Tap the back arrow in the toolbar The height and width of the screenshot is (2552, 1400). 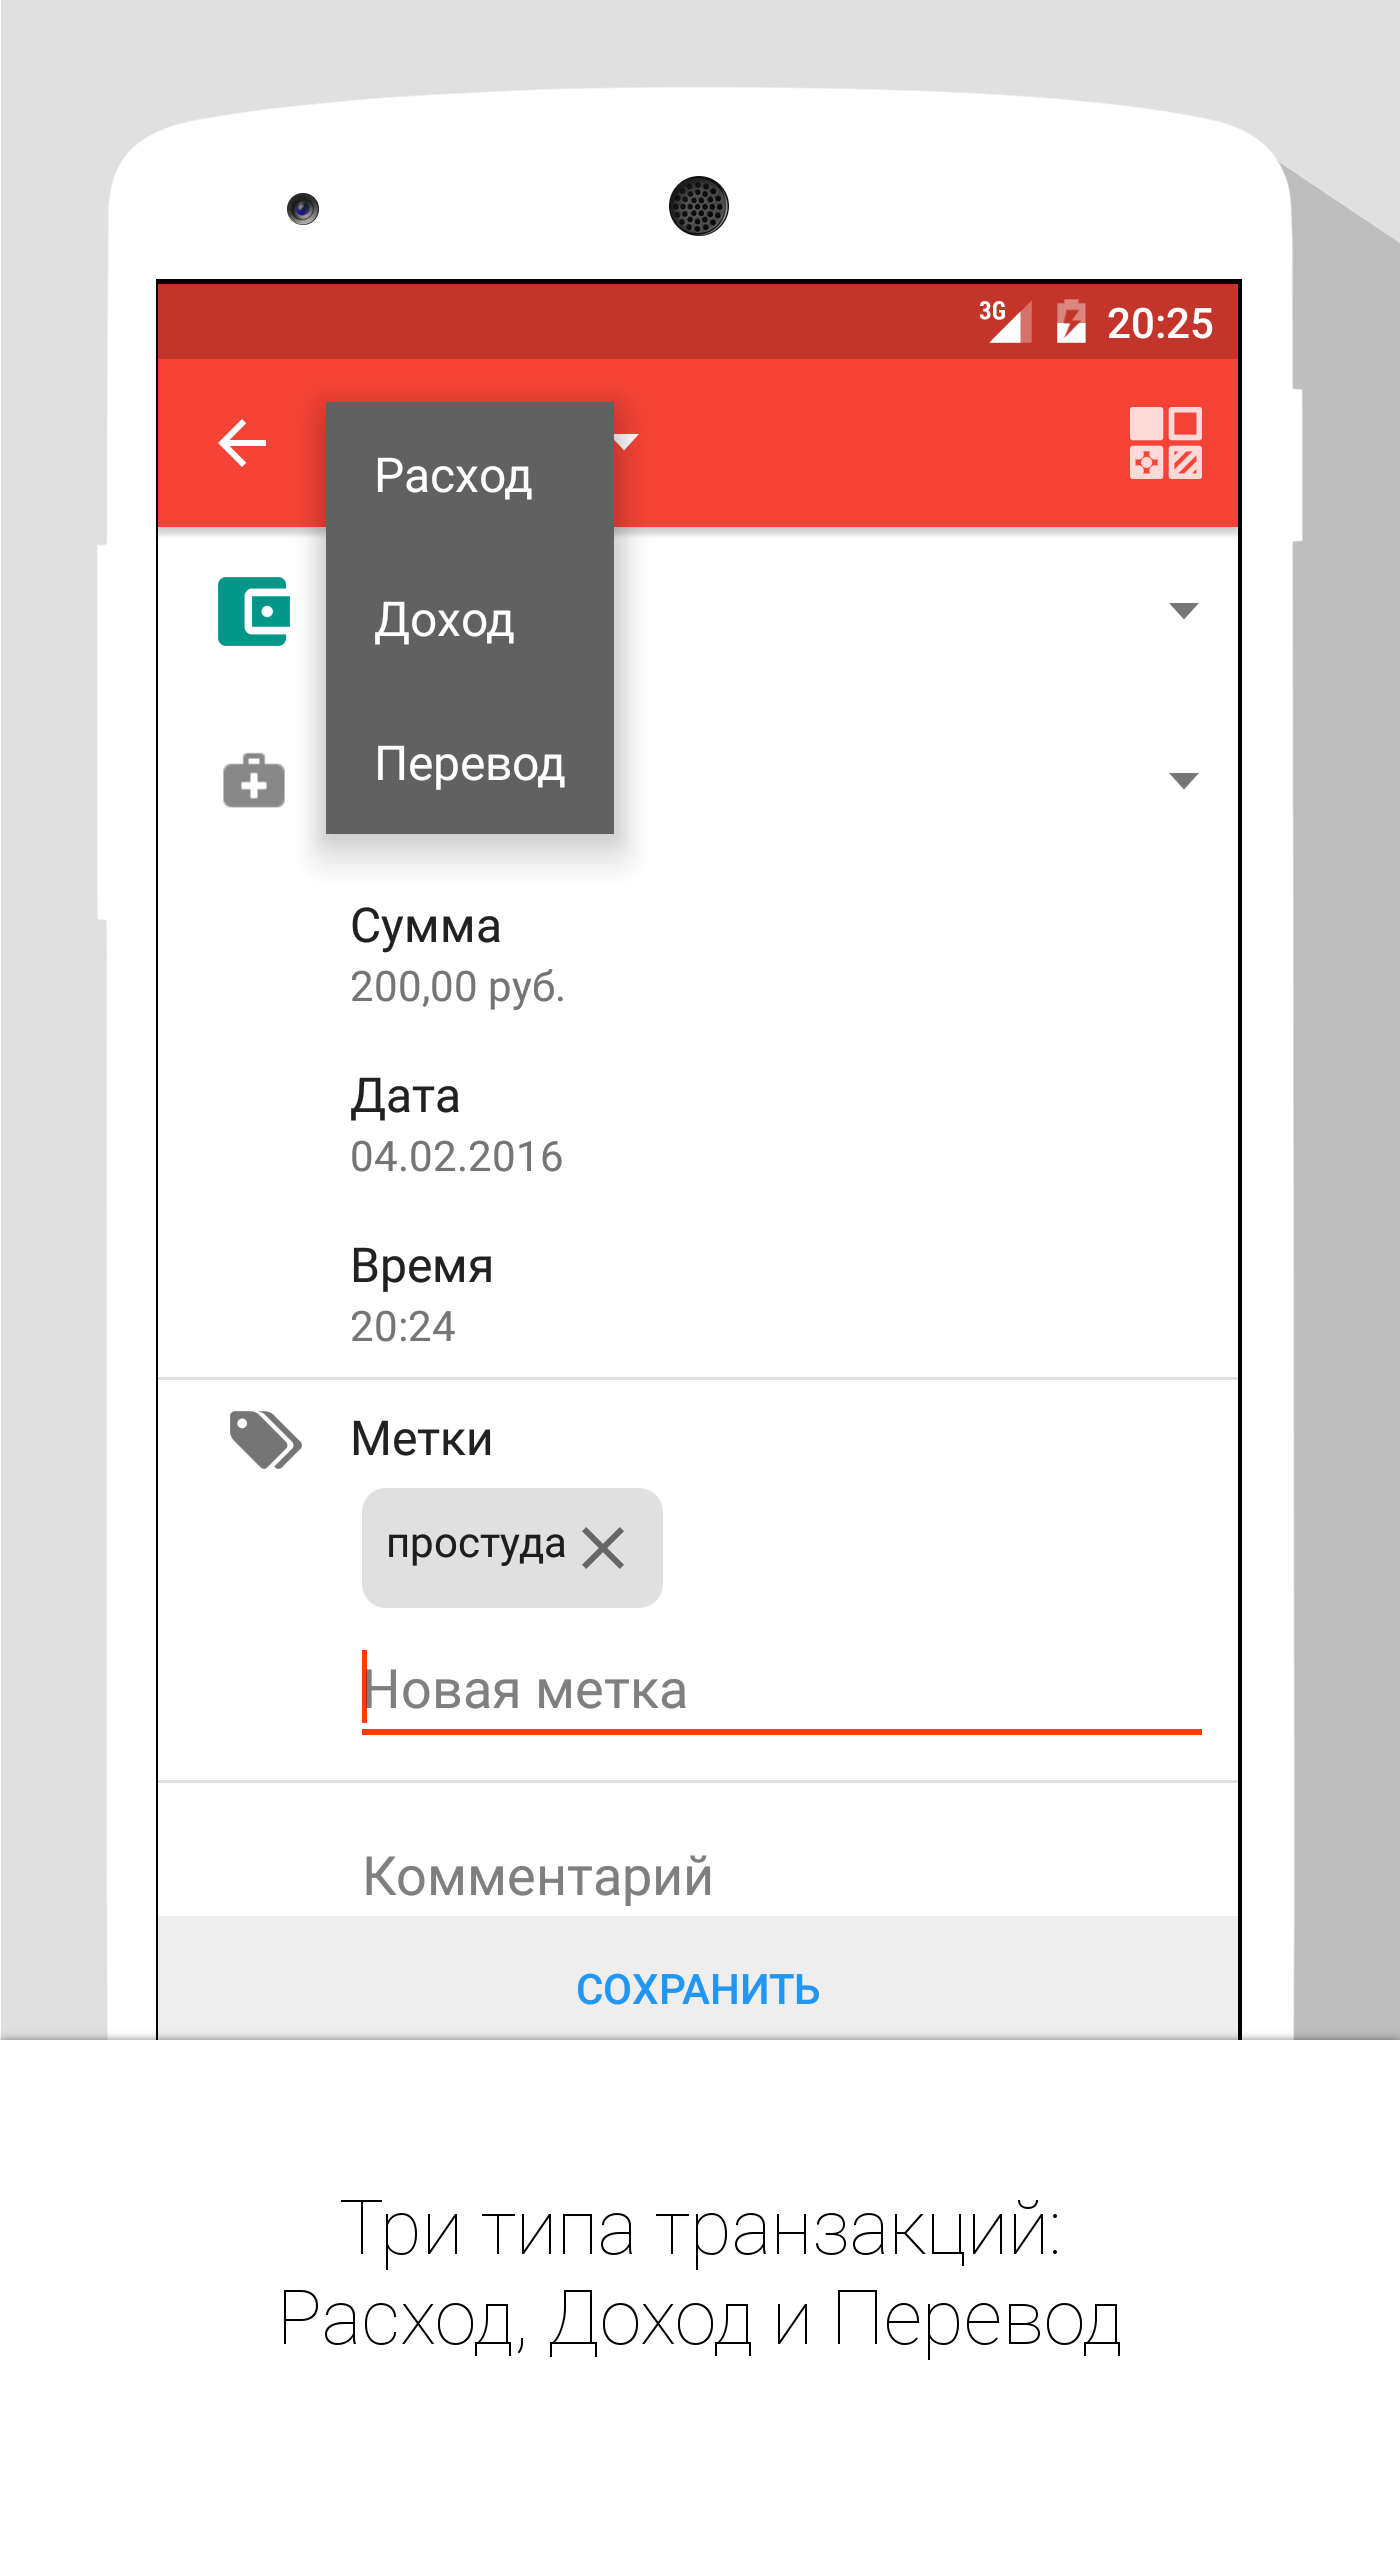pyautogui.click(x=243, y=443)
